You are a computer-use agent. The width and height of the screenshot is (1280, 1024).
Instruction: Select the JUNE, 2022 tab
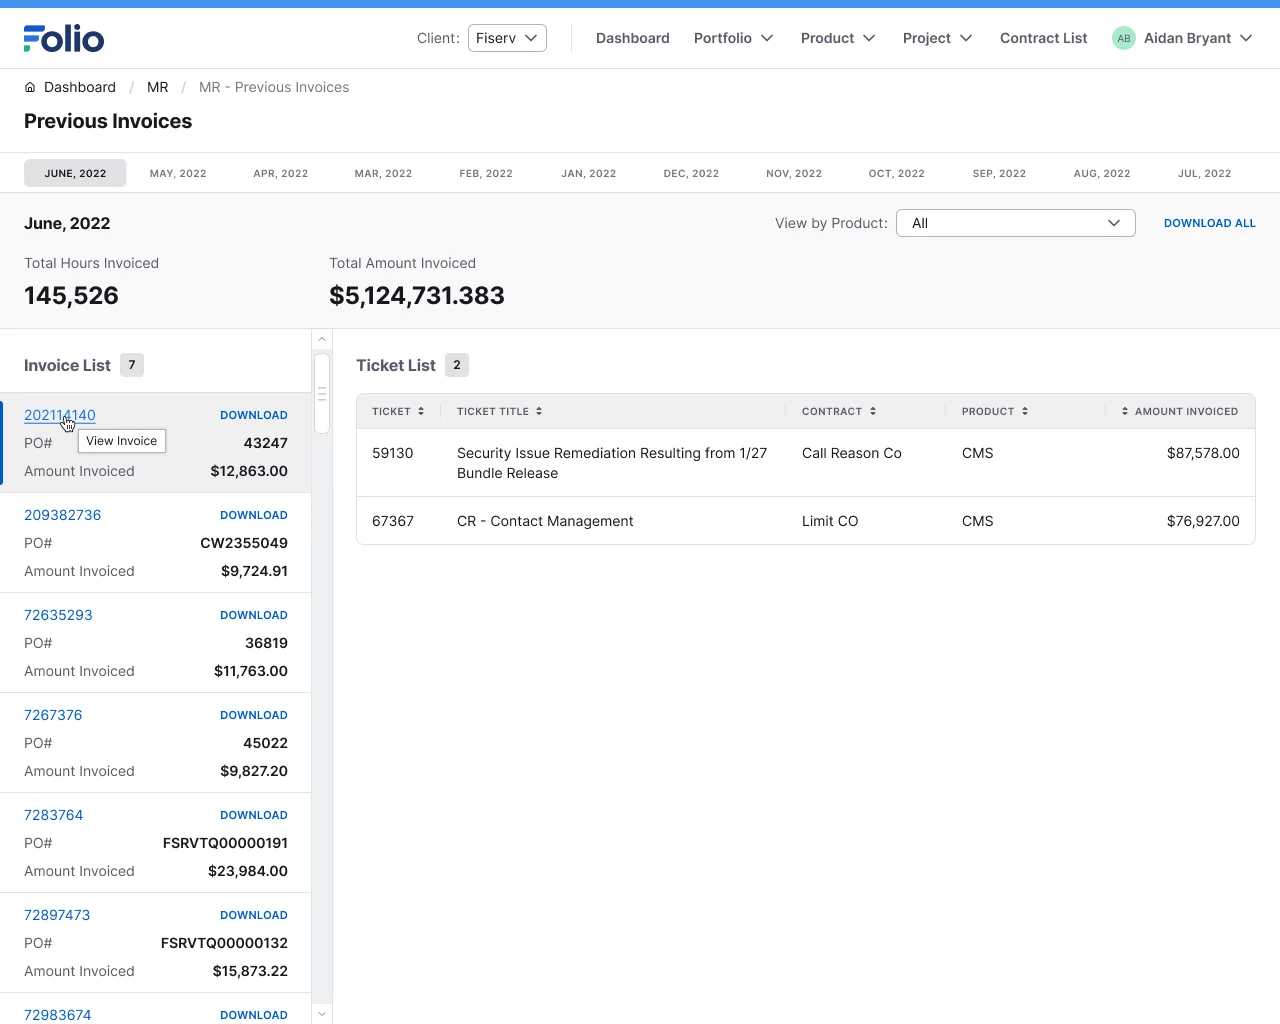(75, 173)
